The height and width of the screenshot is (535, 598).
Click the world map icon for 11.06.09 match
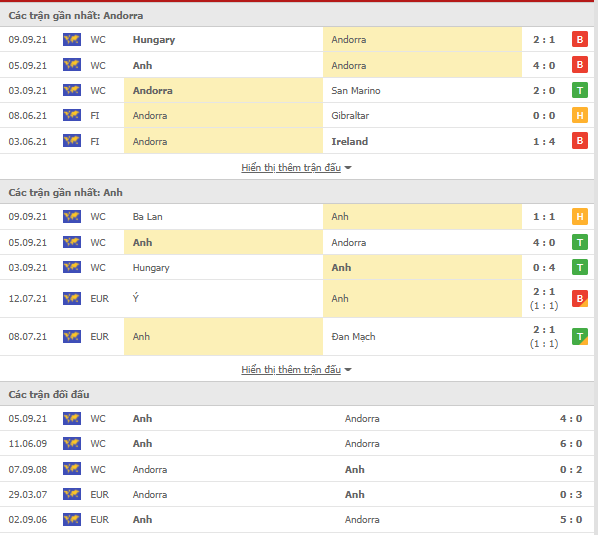[72, 443]
